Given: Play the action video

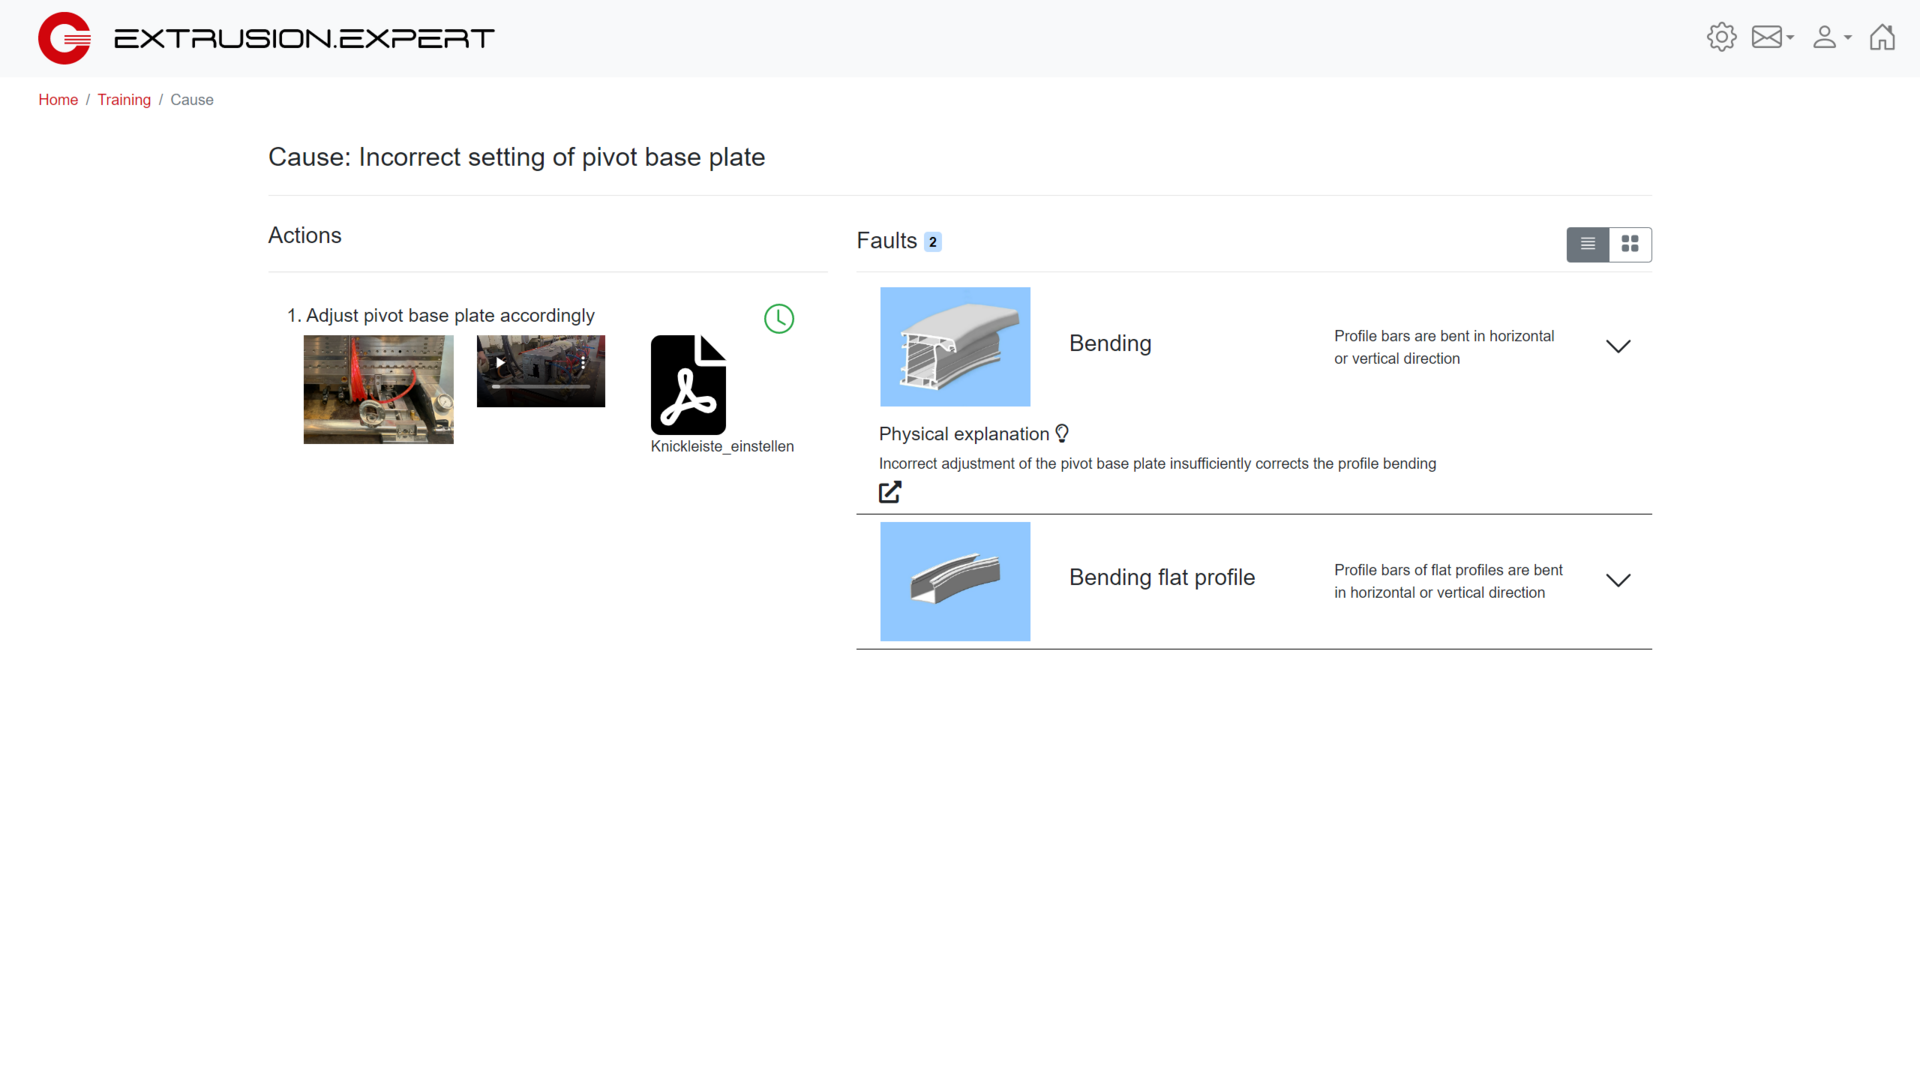Looking at the screenshot, I should pyautogui.click(x=501, y=363).
